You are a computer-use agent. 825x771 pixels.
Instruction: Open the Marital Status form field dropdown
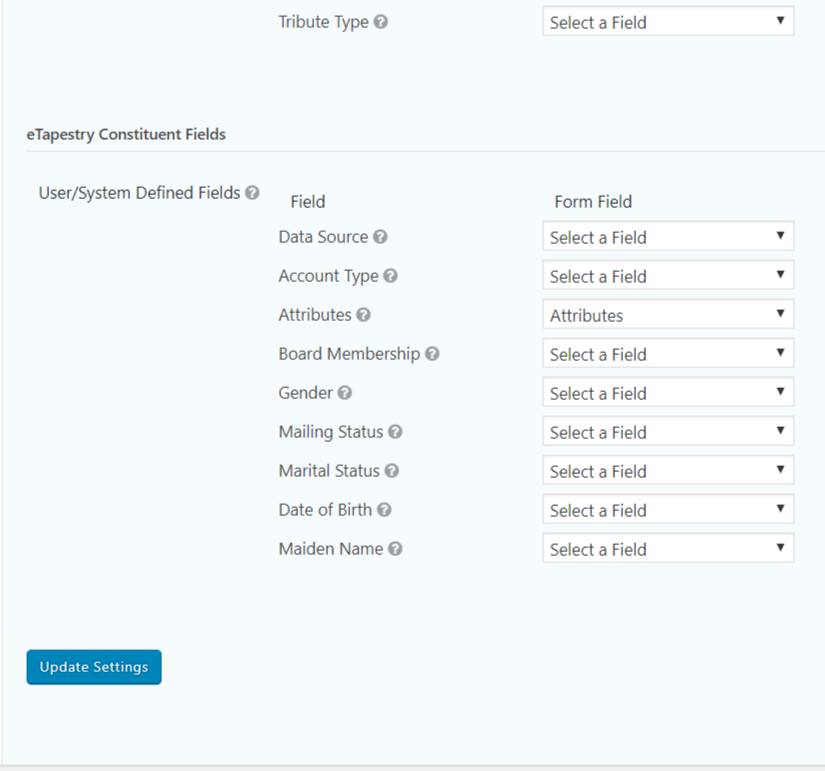[x=668, y=470]
